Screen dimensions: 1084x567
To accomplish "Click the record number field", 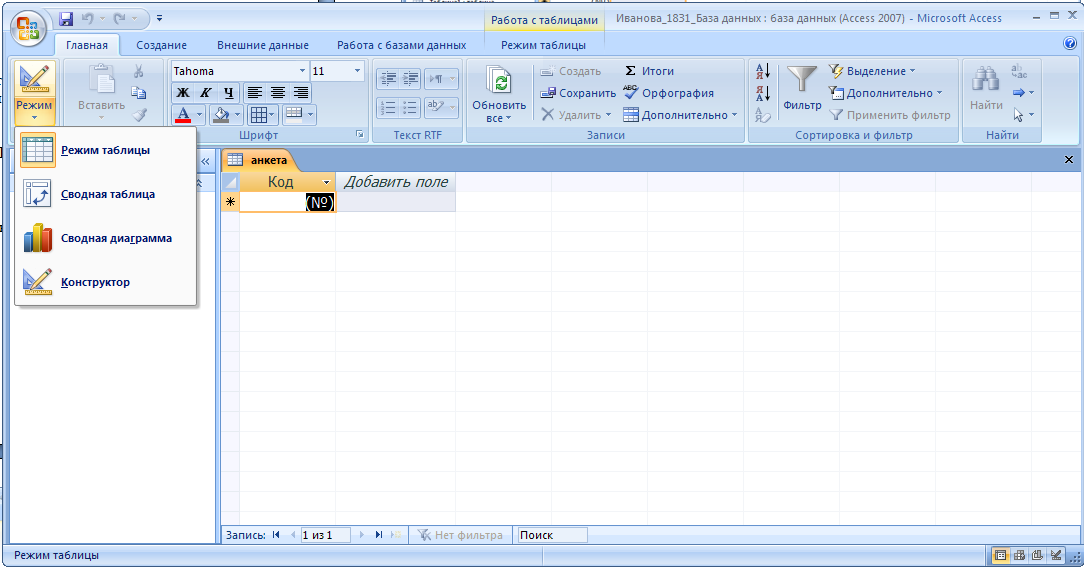I will pyautogui.click(x=325, y=535).
